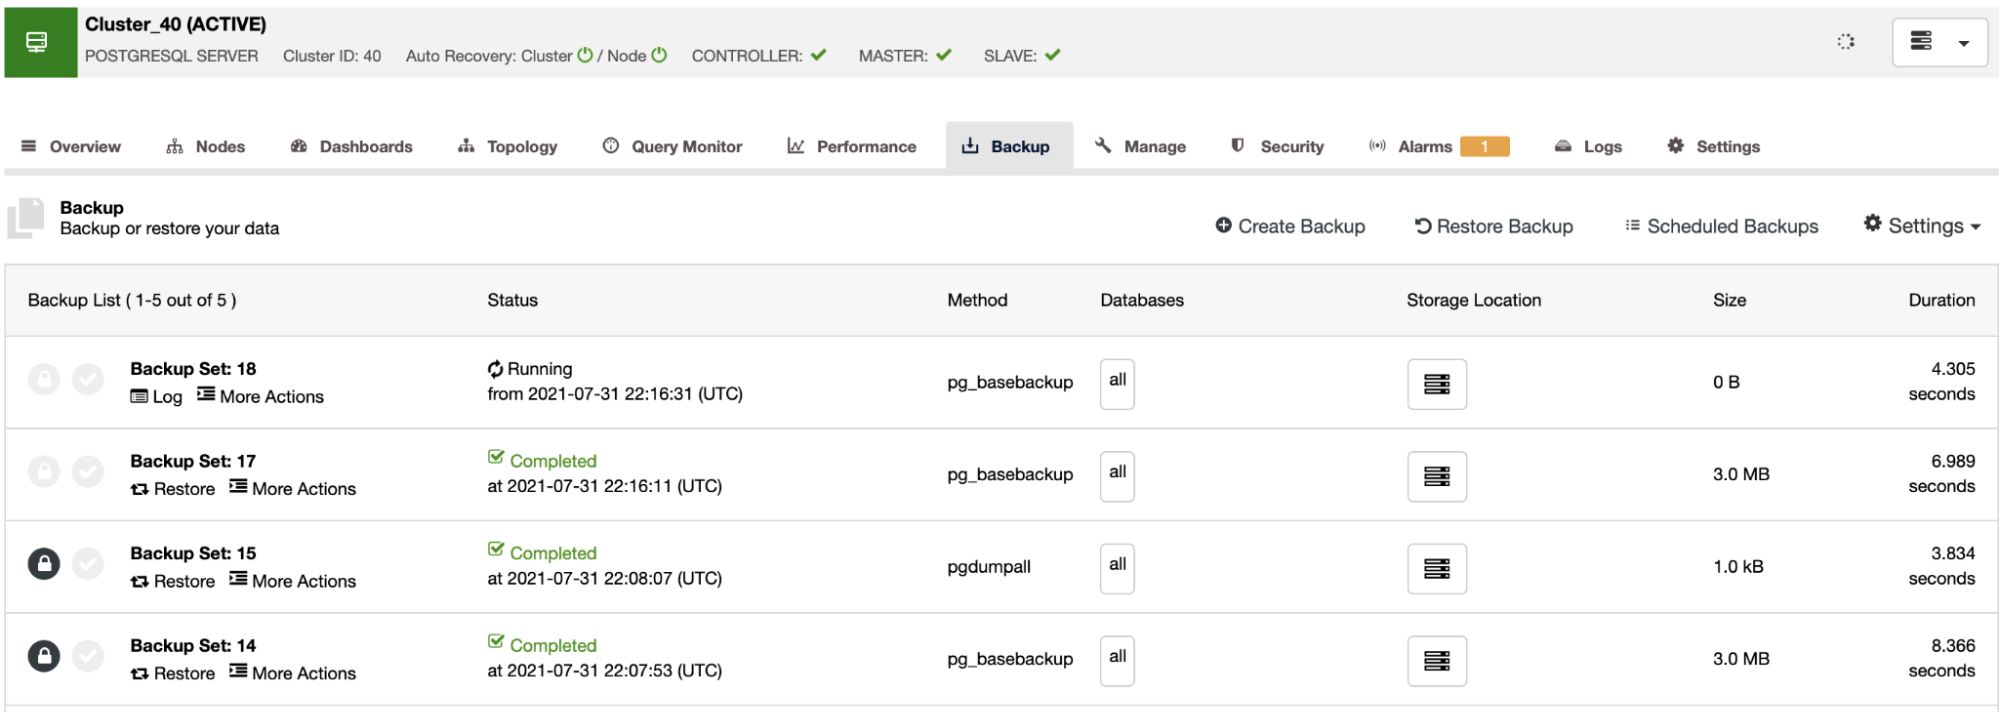Toggle Node auto recovery power icon

tap(659, 56)
